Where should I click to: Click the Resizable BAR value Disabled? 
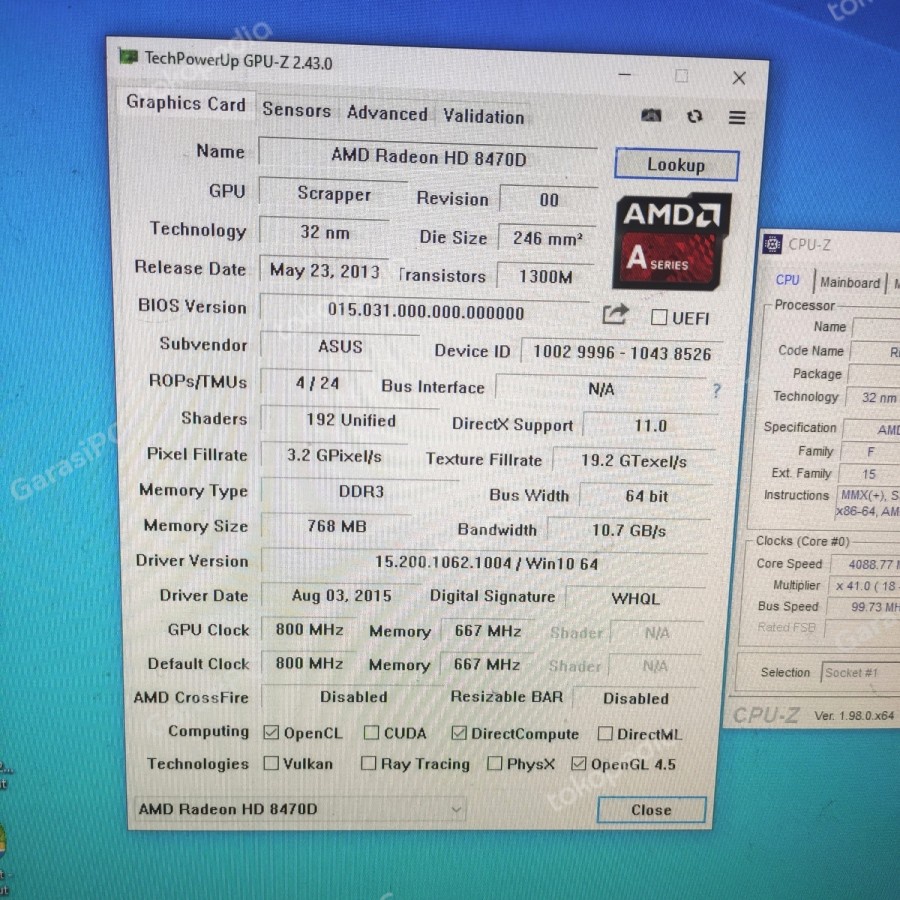coord(635,698)
